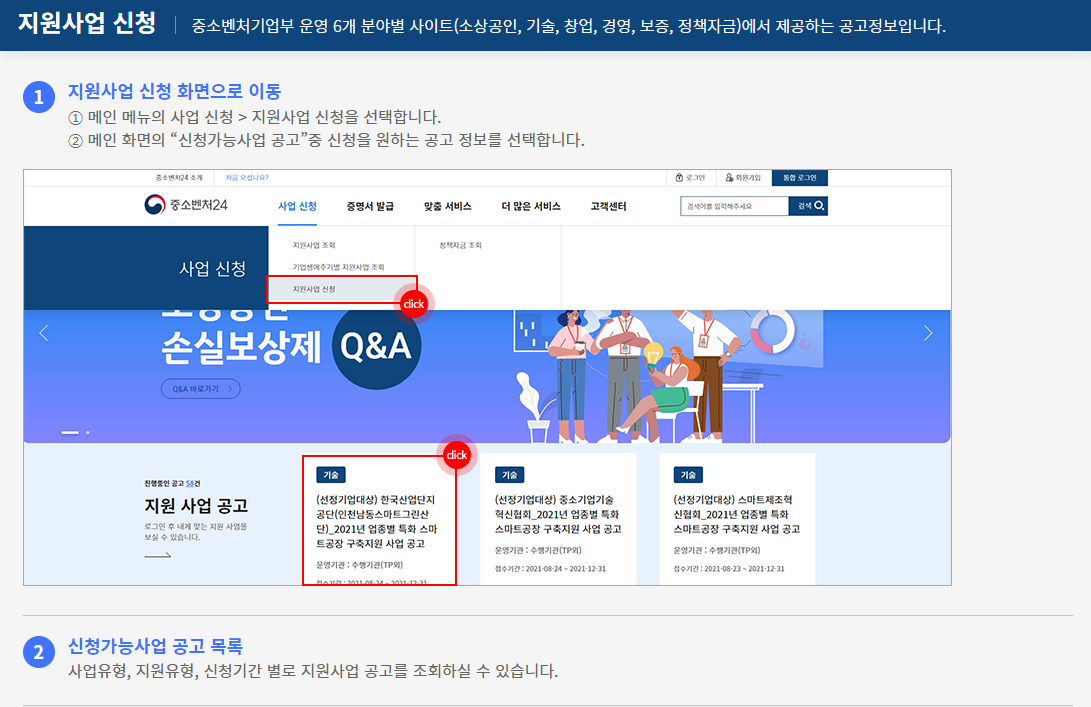This screenshot has width=1091, height=707.
Task: Click the 손실보상제 Q&A banner image
Action: point(487,376)
